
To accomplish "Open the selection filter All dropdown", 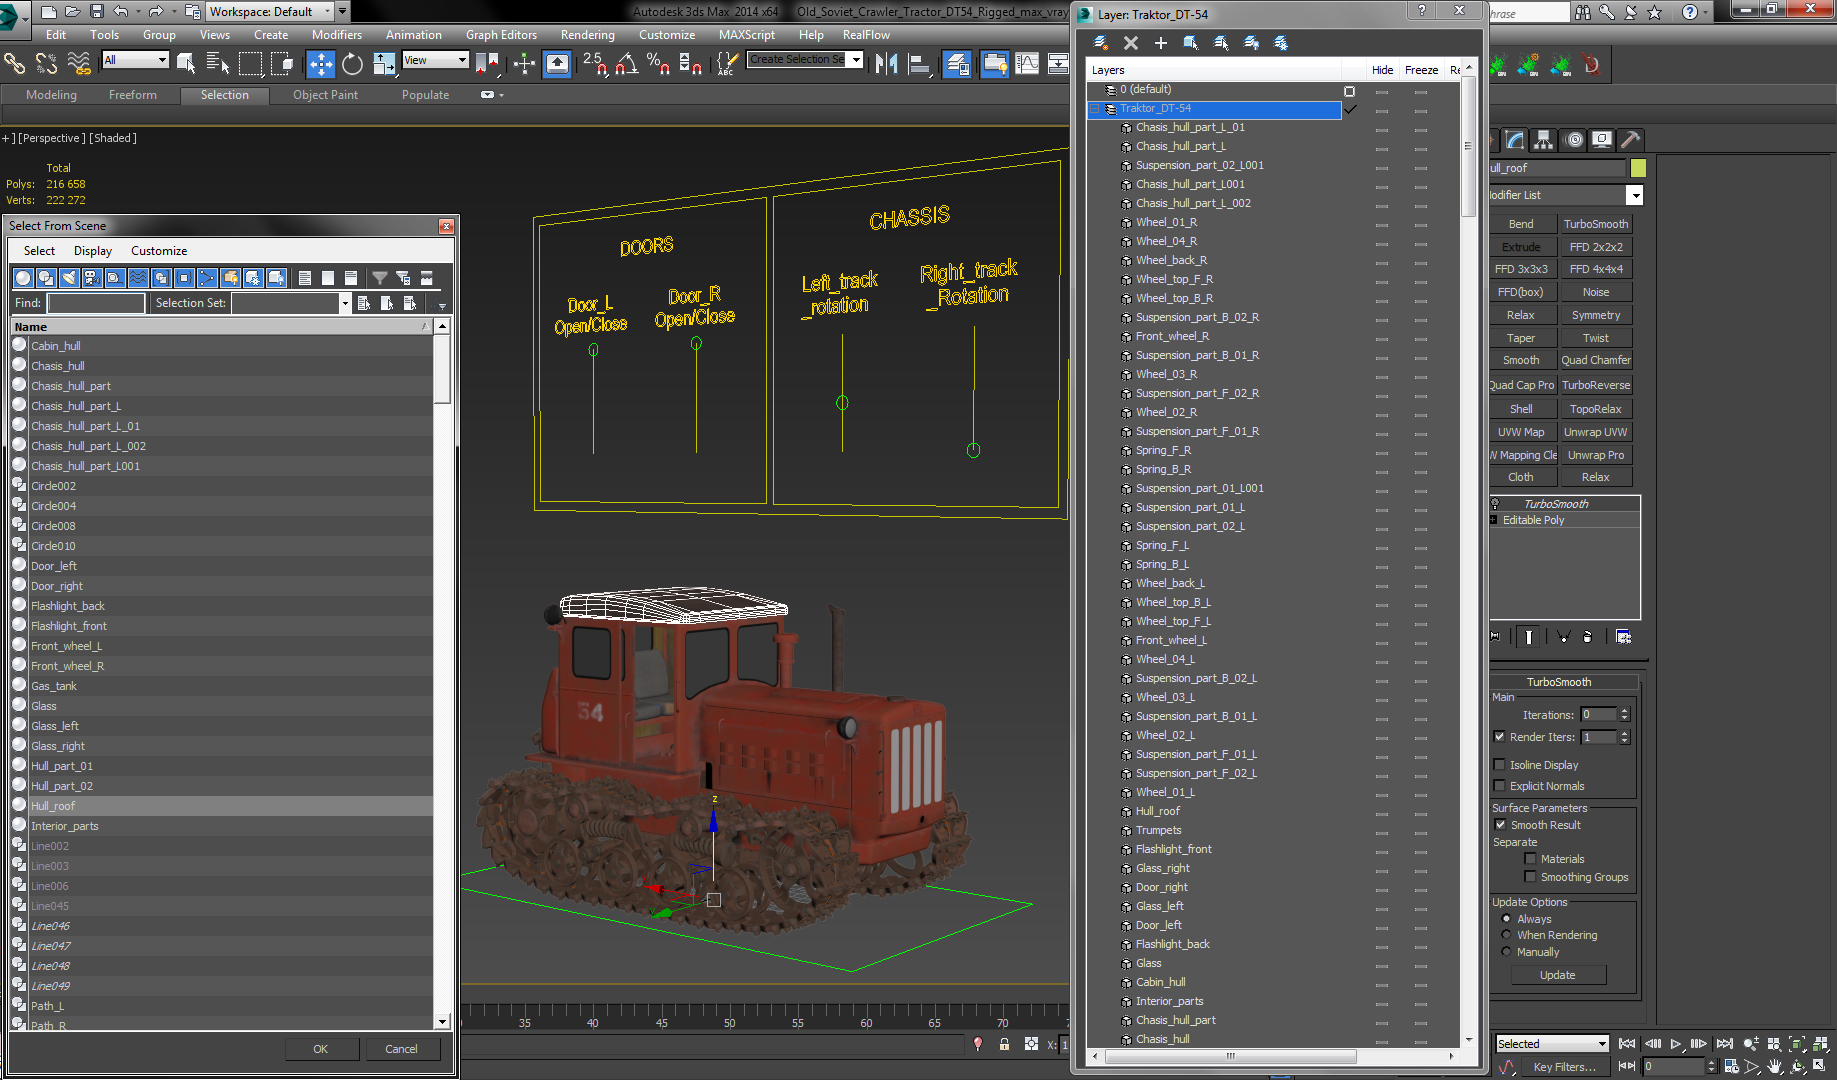I will 135,60.
